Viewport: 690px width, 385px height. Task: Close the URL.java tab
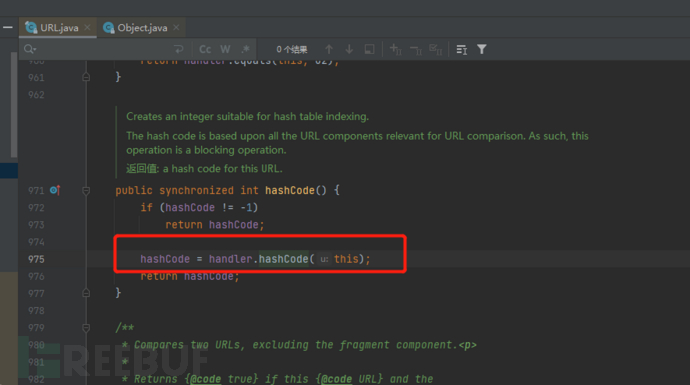88,27
